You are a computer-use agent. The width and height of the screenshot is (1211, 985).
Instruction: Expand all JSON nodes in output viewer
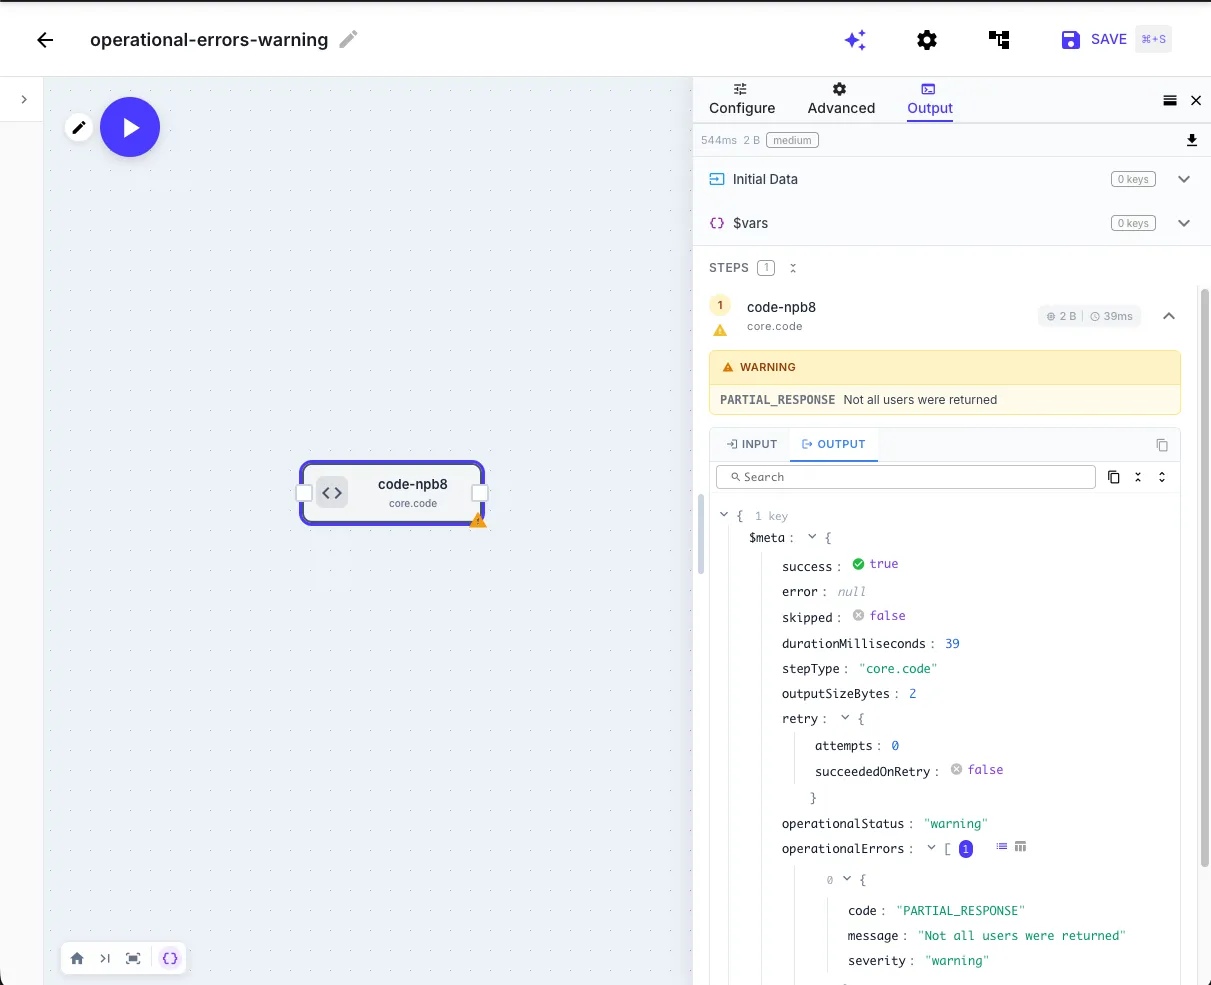pyautogui.click(x=1161, y=477)
